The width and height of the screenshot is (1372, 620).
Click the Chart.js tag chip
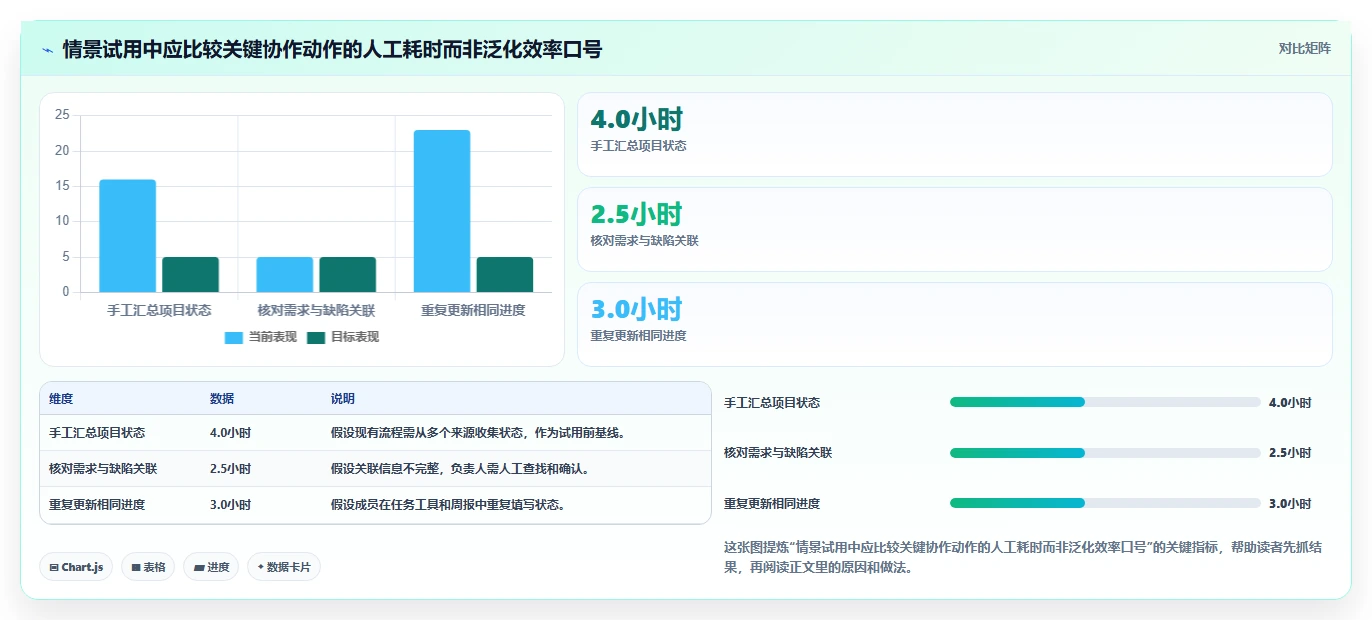[76, 567]
